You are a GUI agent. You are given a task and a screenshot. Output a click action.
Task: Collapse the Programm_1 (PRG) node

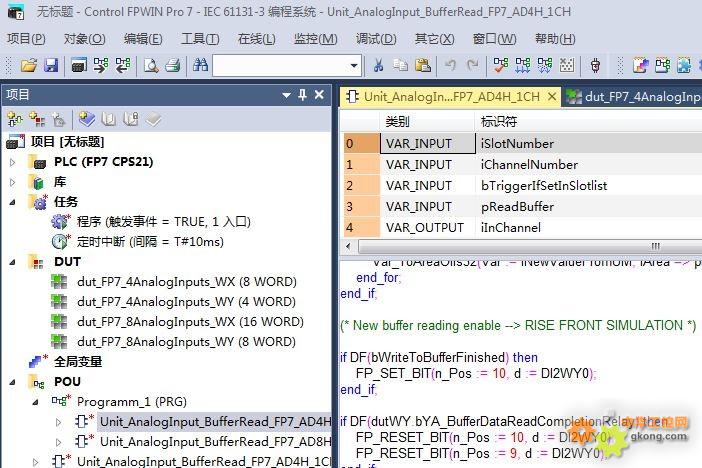pos(35,402)
